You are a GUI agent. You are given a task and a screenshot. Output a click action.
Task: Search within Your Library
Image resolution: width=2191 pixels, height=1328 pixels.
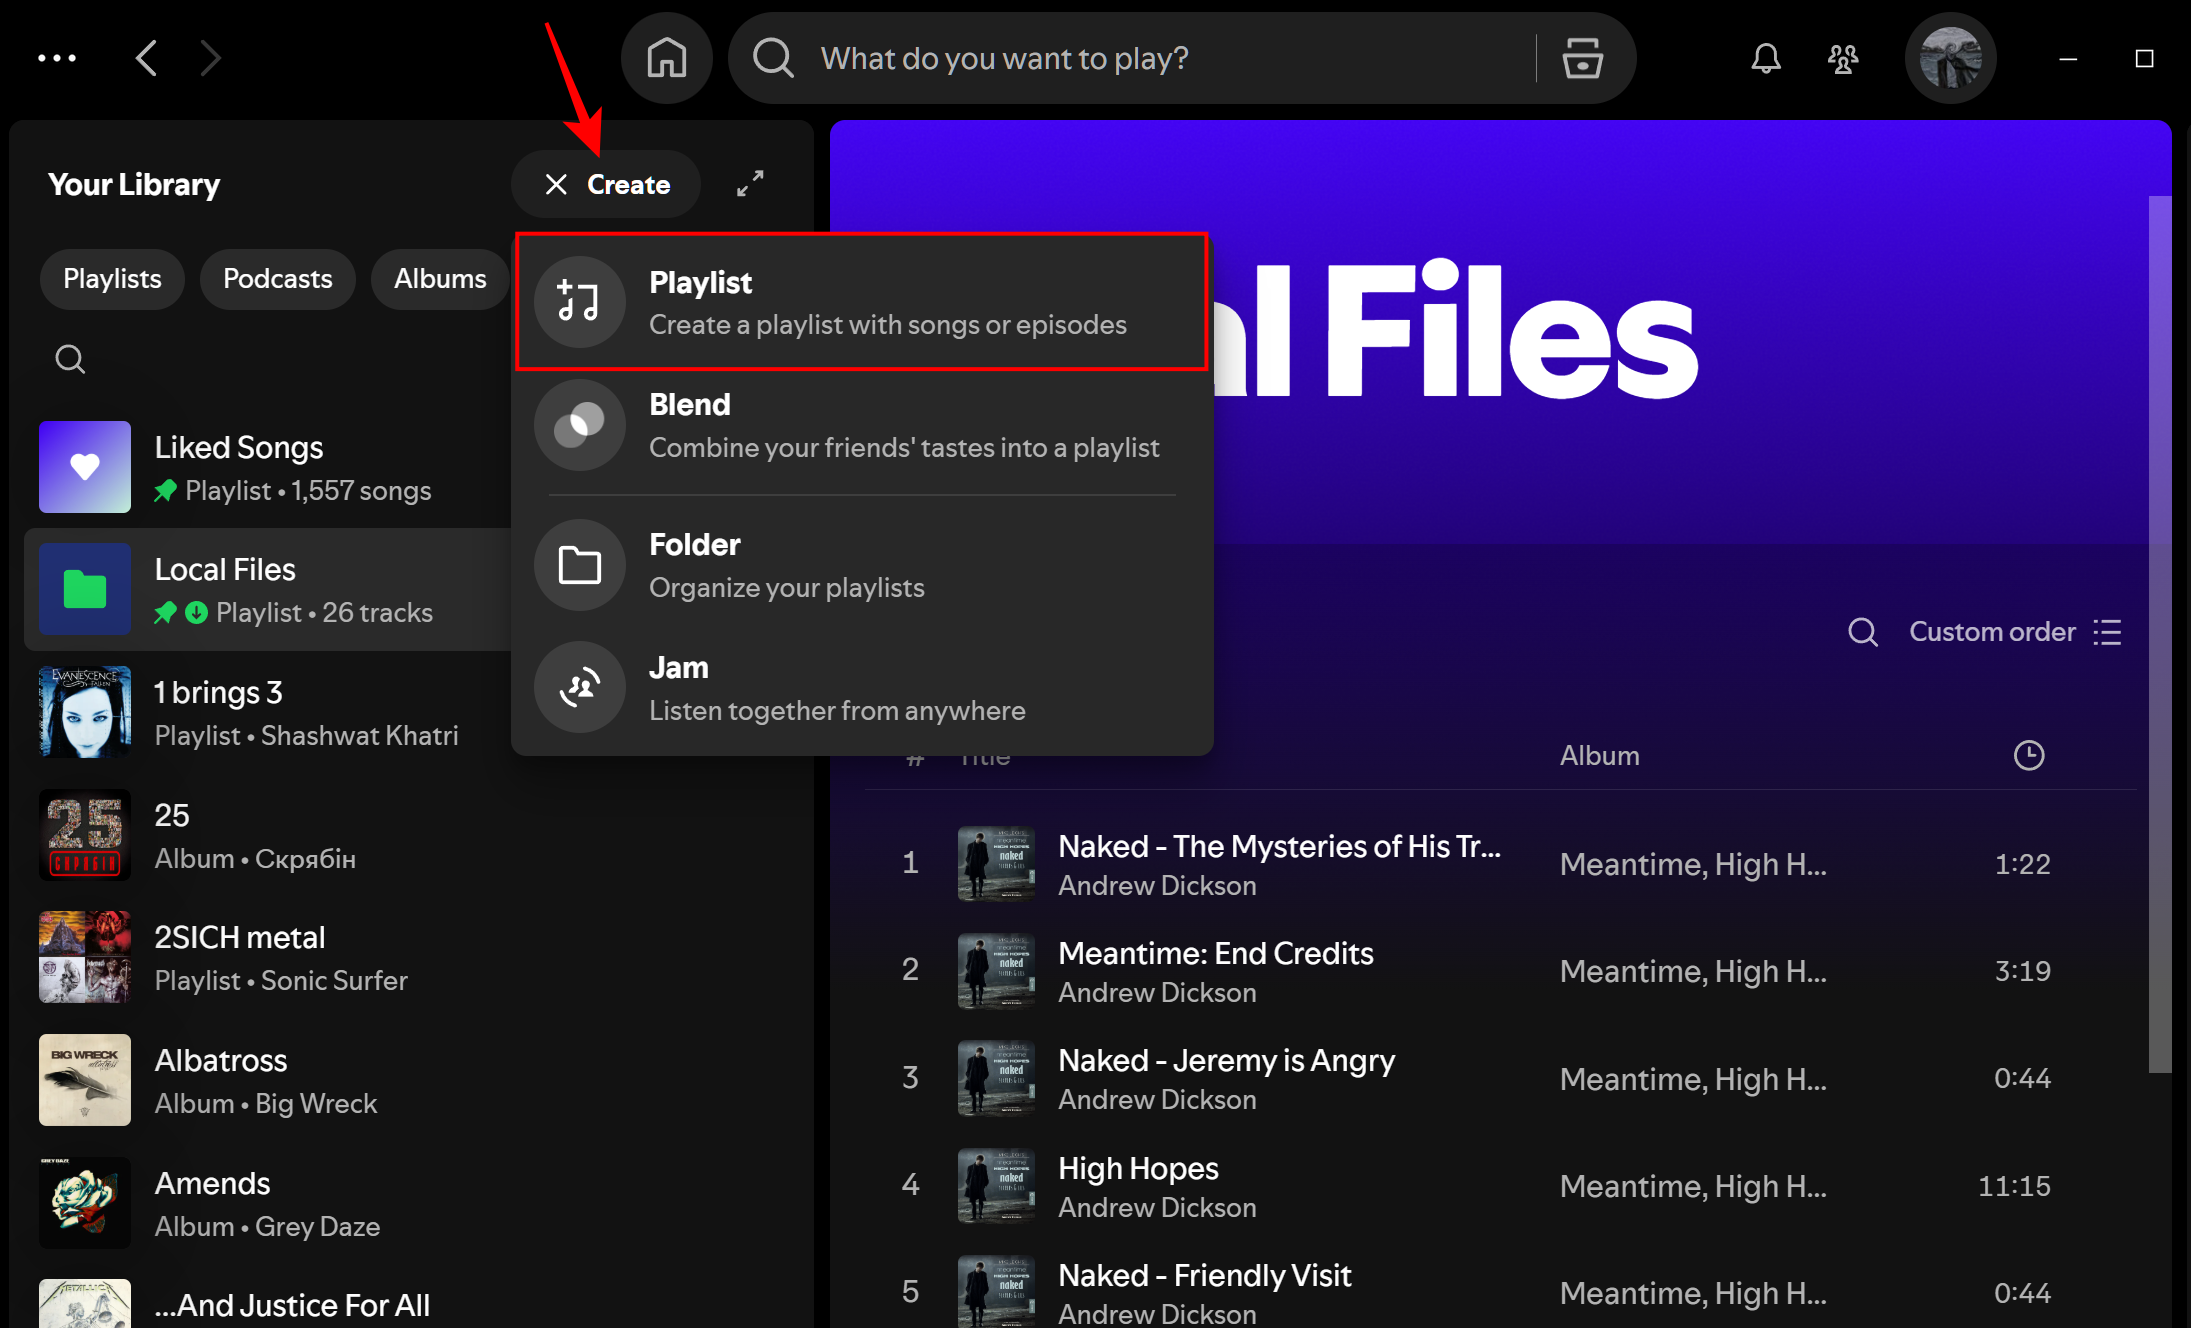[70, 359]
